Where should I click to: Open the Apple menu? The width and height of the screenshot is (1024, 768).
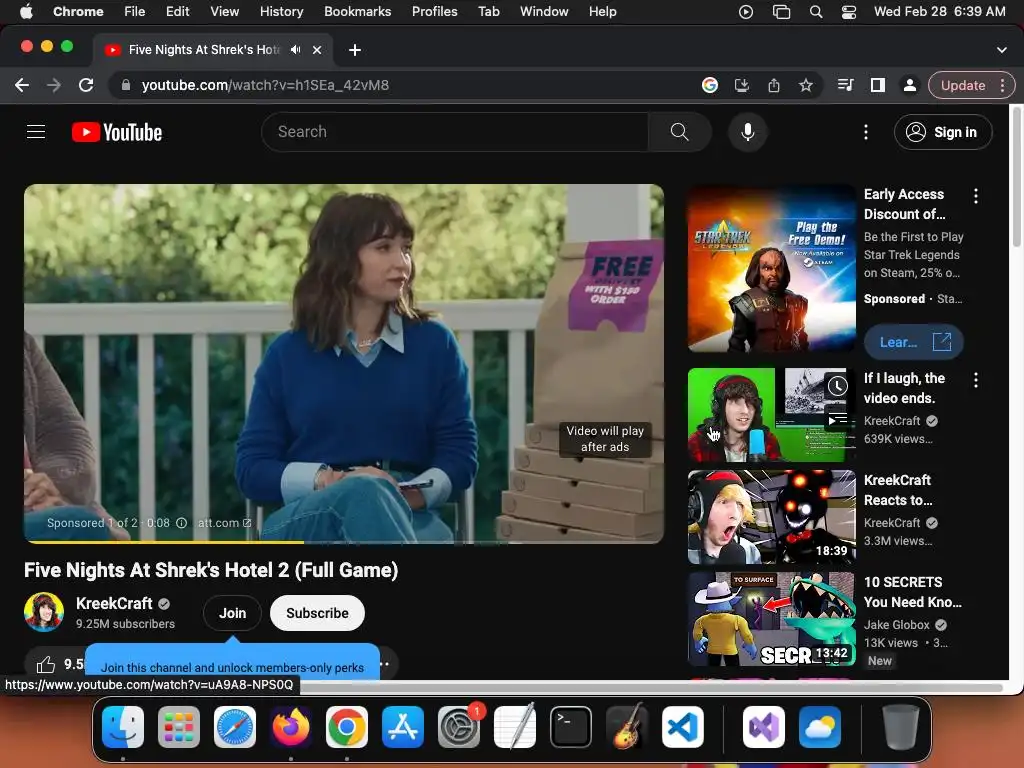point(26,11)
